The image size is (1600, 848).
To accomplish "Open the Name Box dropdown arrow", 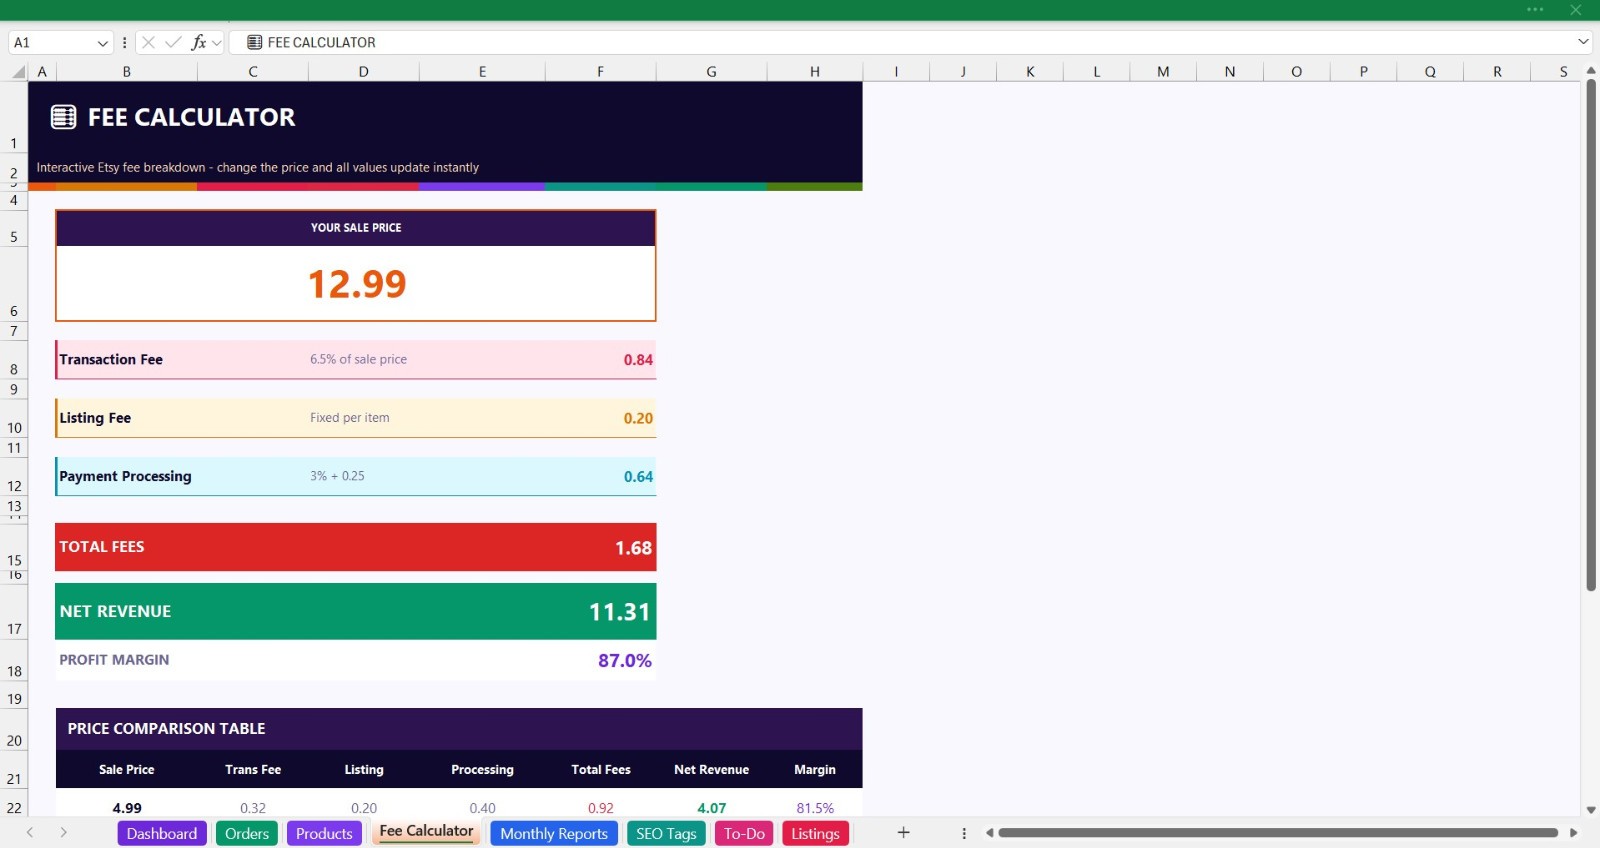I will point(102,43).
